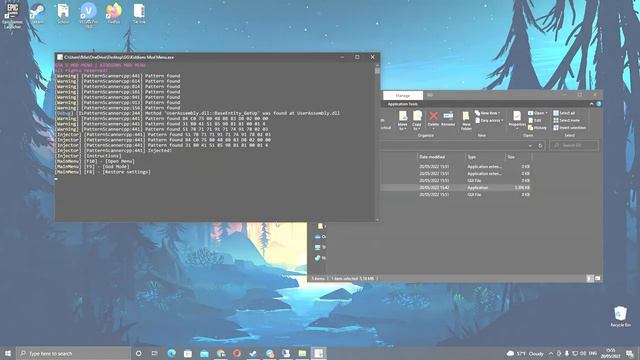The width and height of the screenshot is (640, 360).
Task: Switch Explorer to the details view button
Action: pos(590,278)
